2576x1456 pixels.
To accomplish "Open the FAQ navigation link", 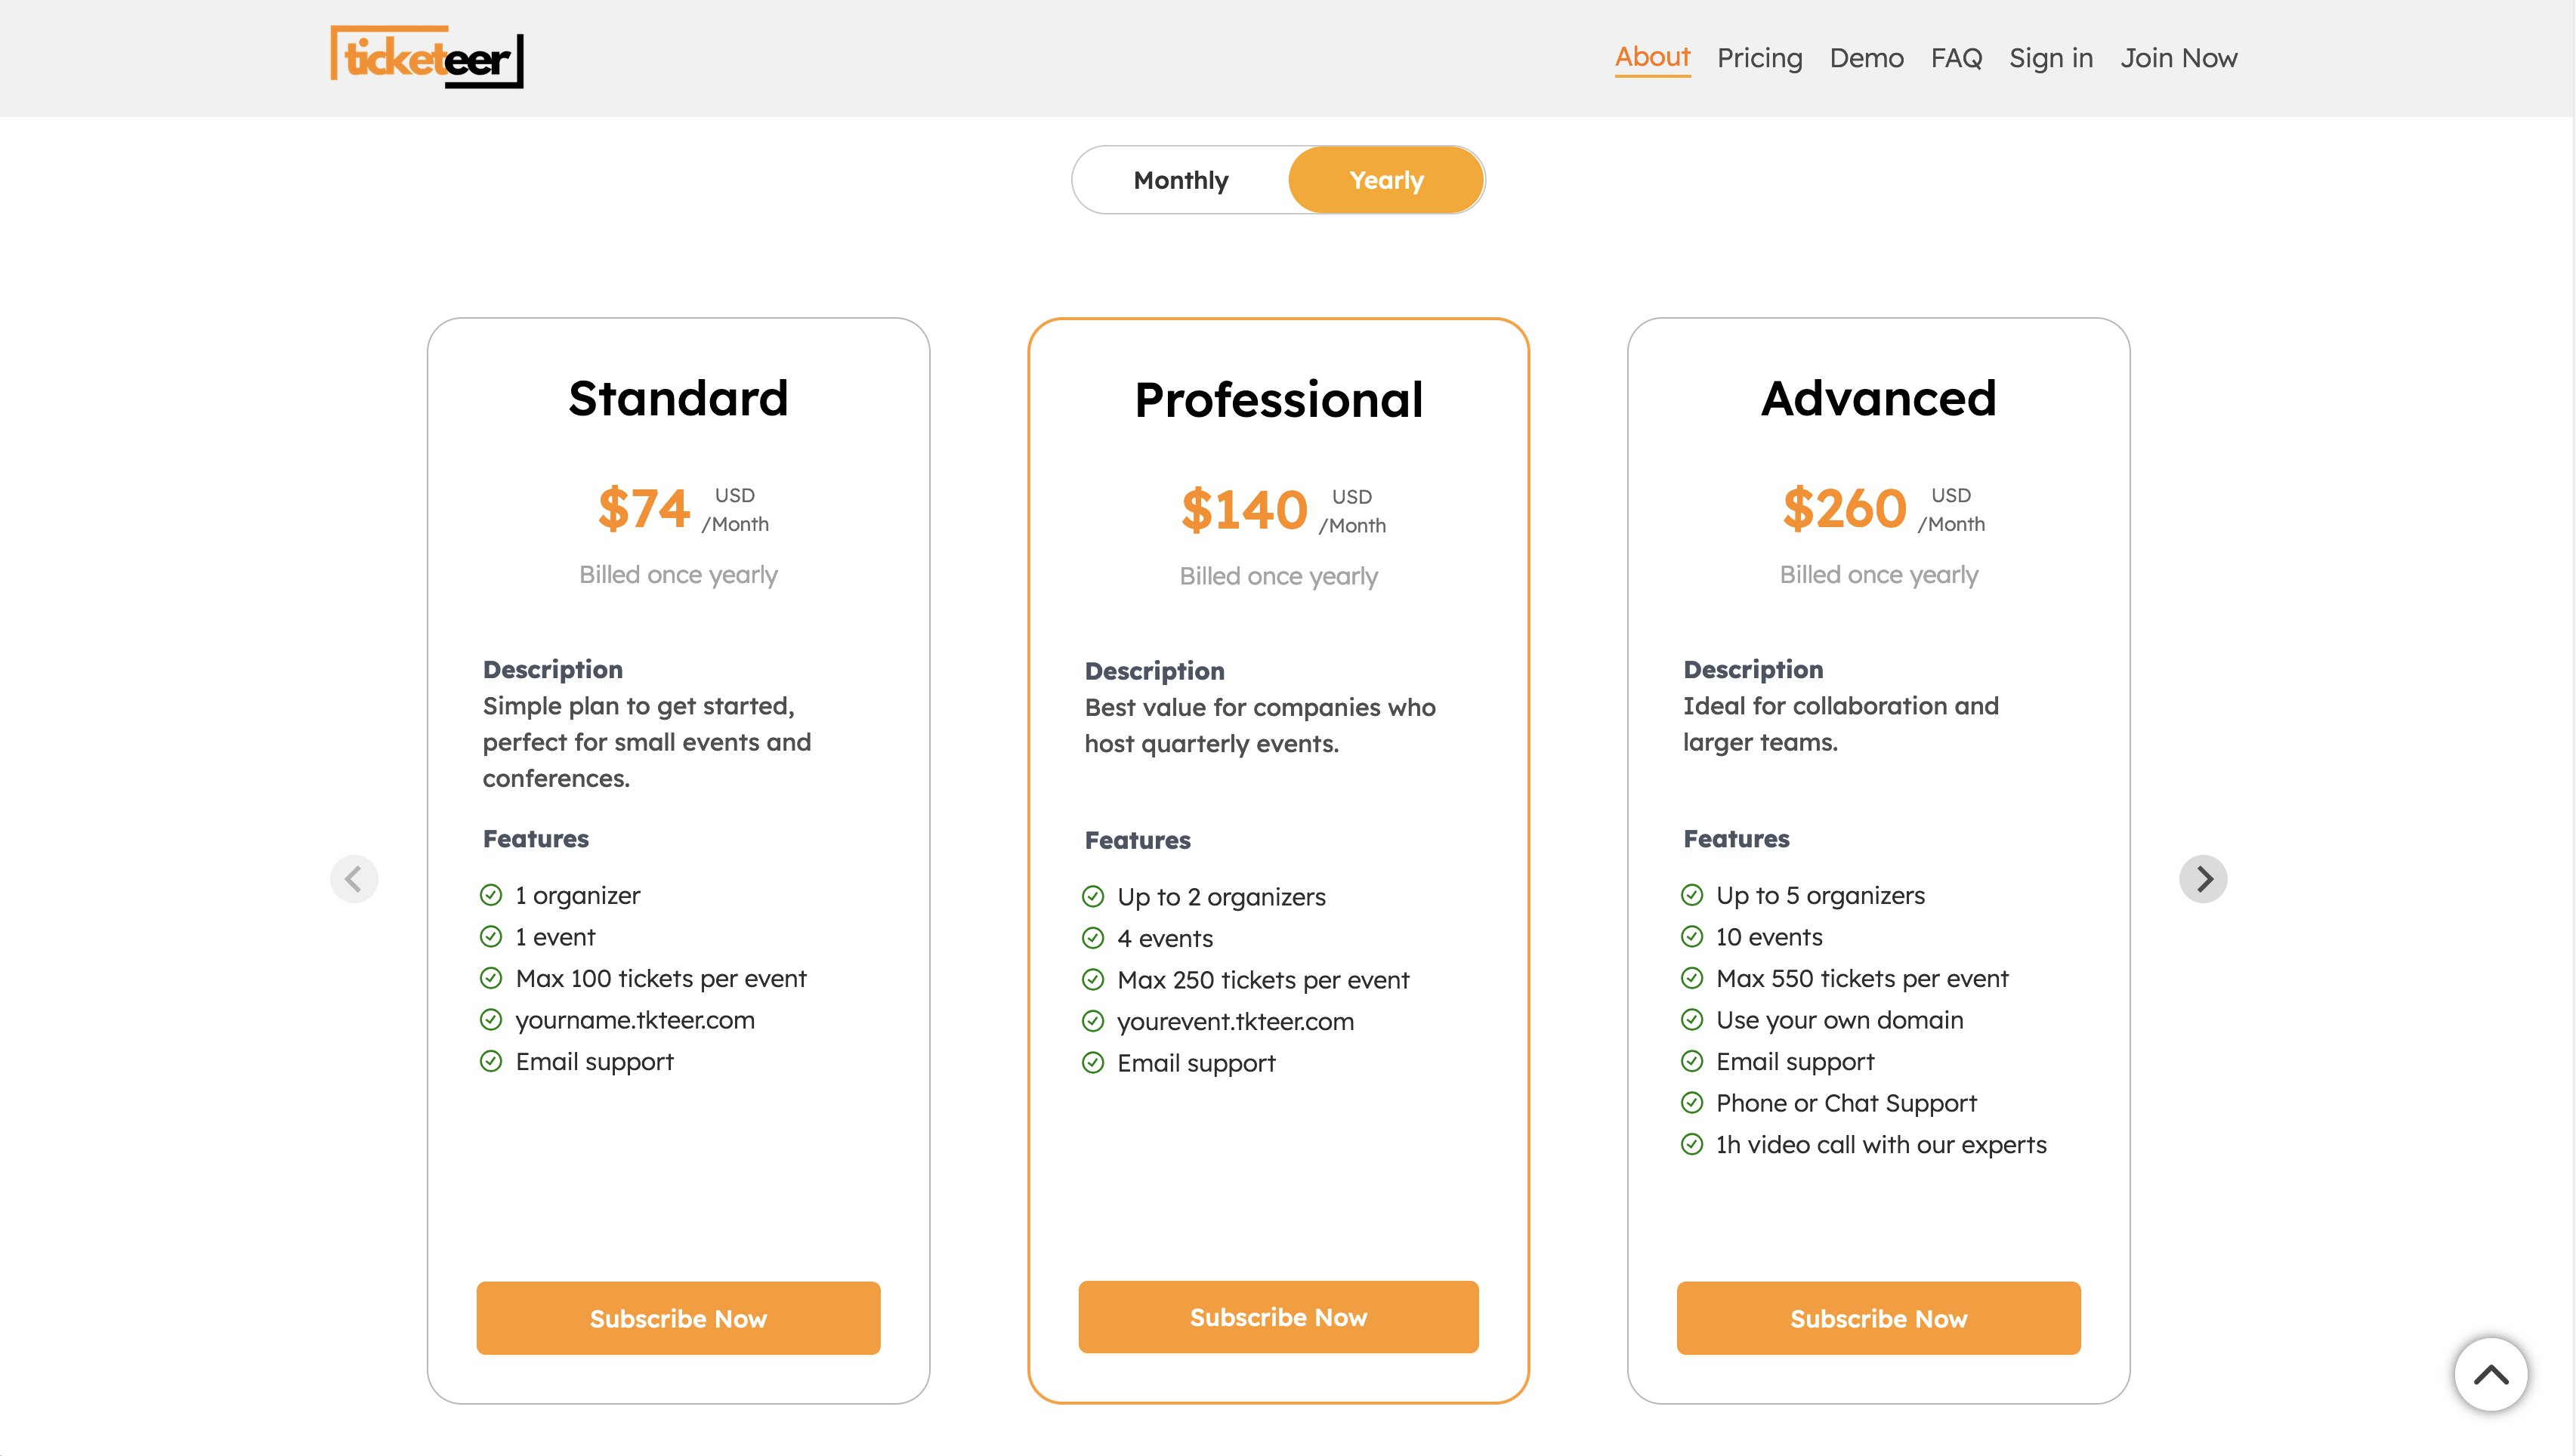I will click(1956, 58).
